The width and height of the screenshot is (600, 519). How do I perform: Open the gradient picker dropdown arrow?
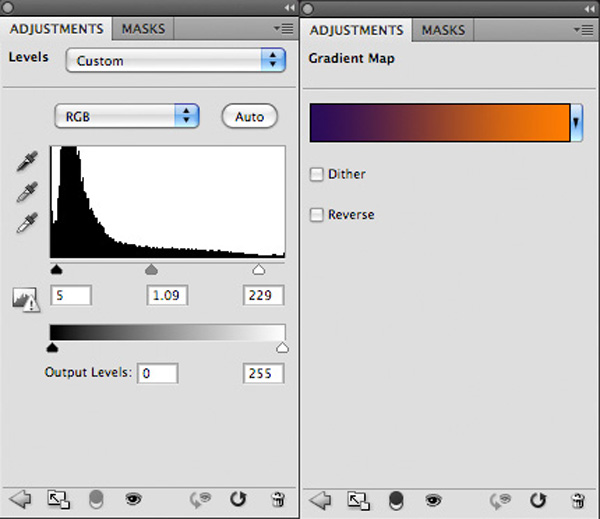576,122
